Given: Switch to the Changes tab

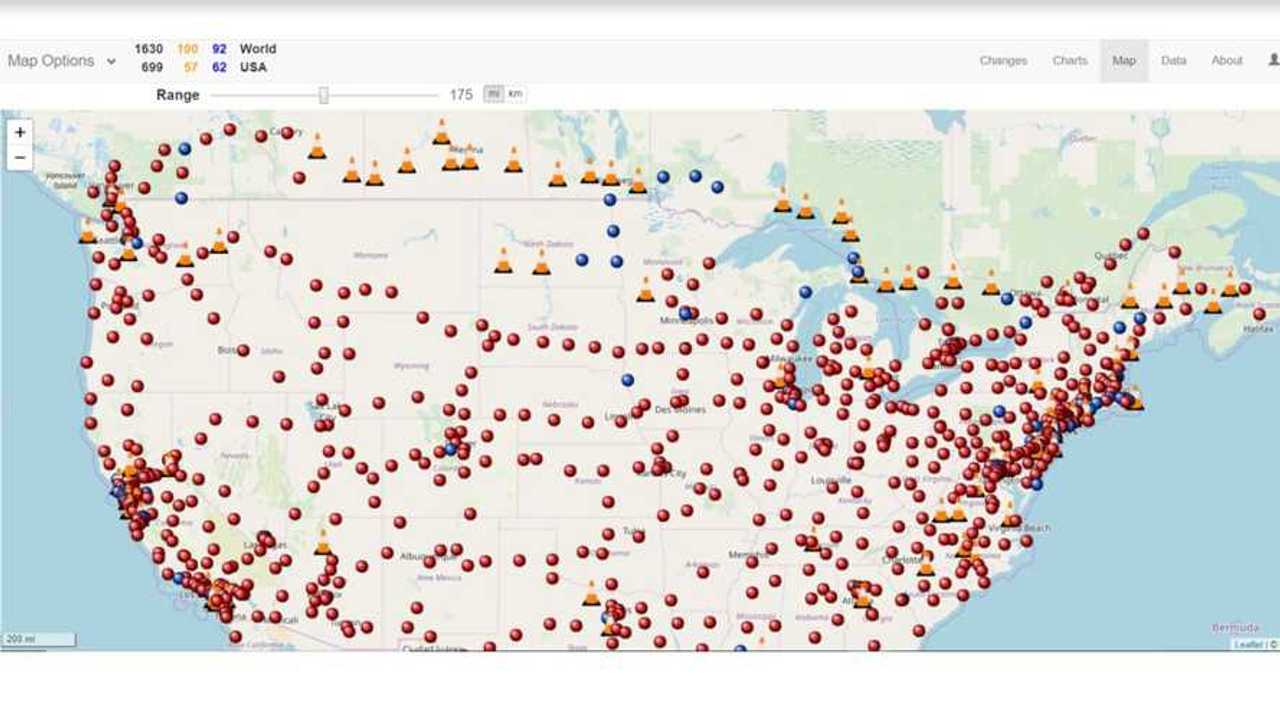Looking at the screenshot, I should coord(1002,60).
